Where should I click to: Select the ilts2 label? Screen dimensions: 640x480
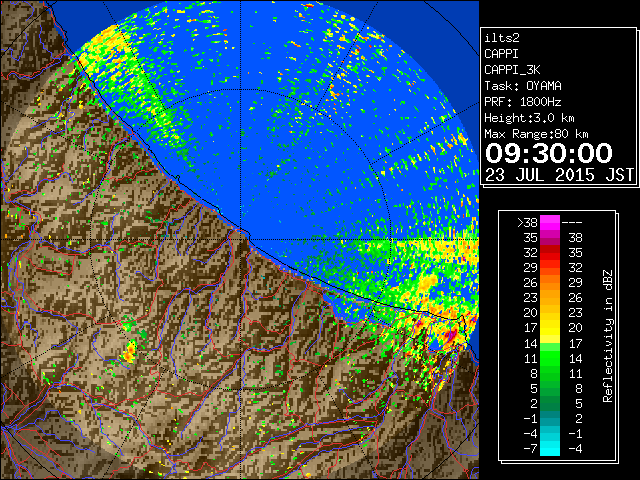pyautogui.click(x=502, y=38)
